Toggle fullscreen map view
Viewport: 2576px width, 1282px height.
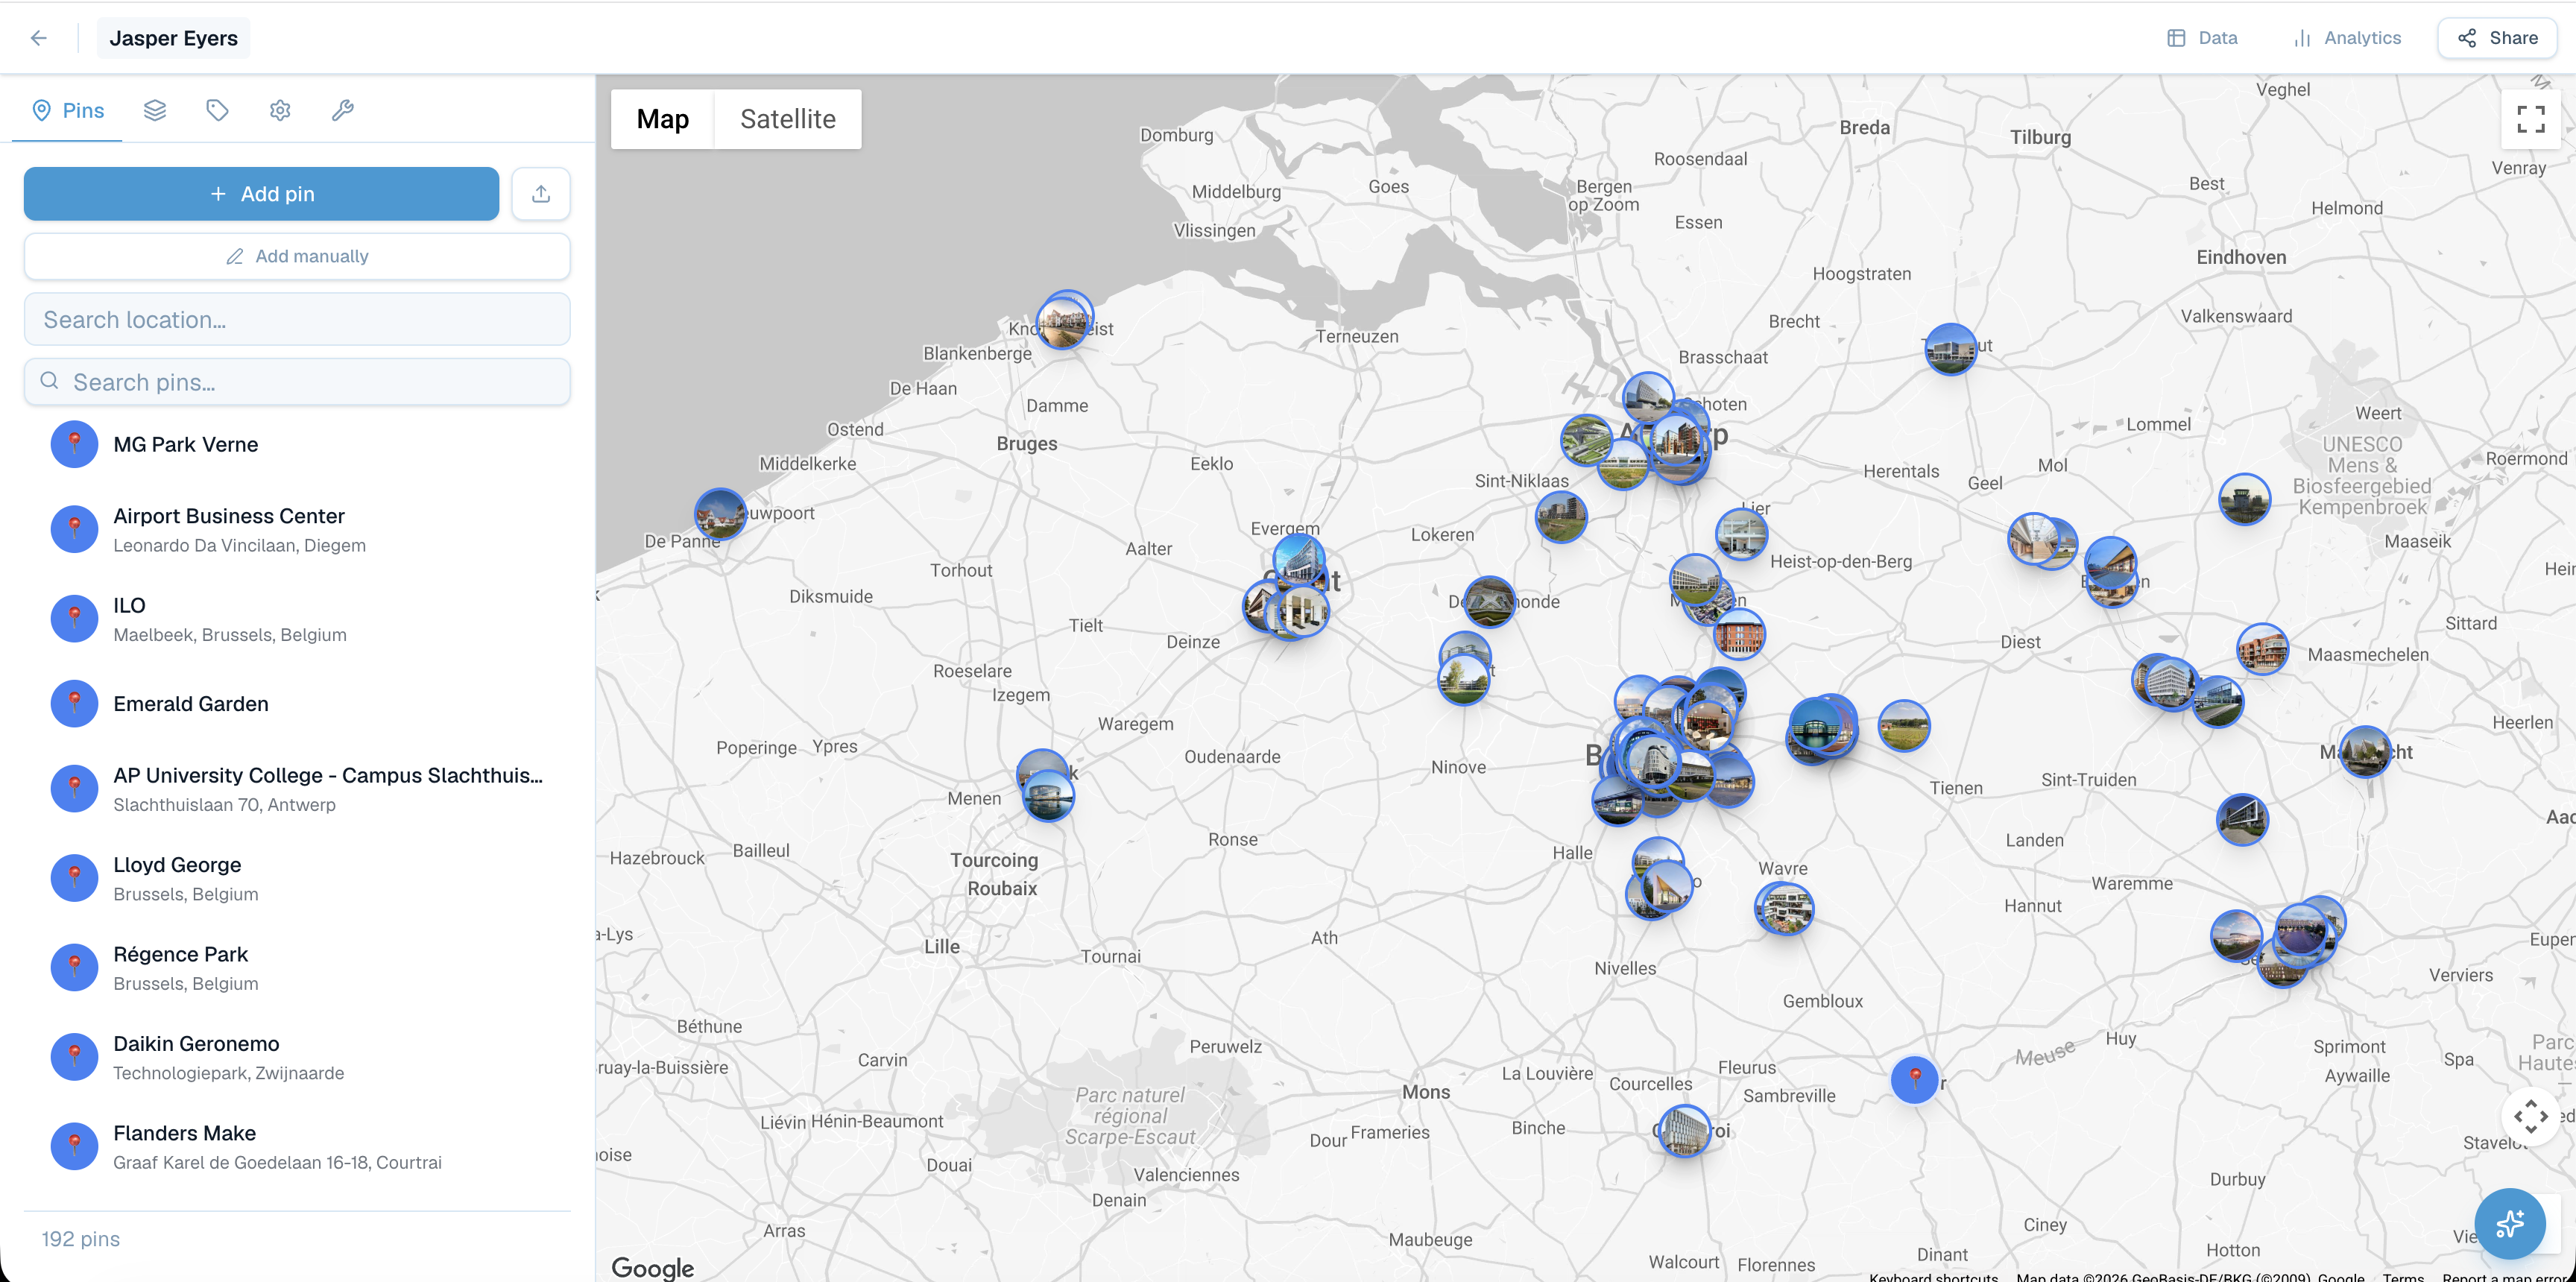(2530, 119)
